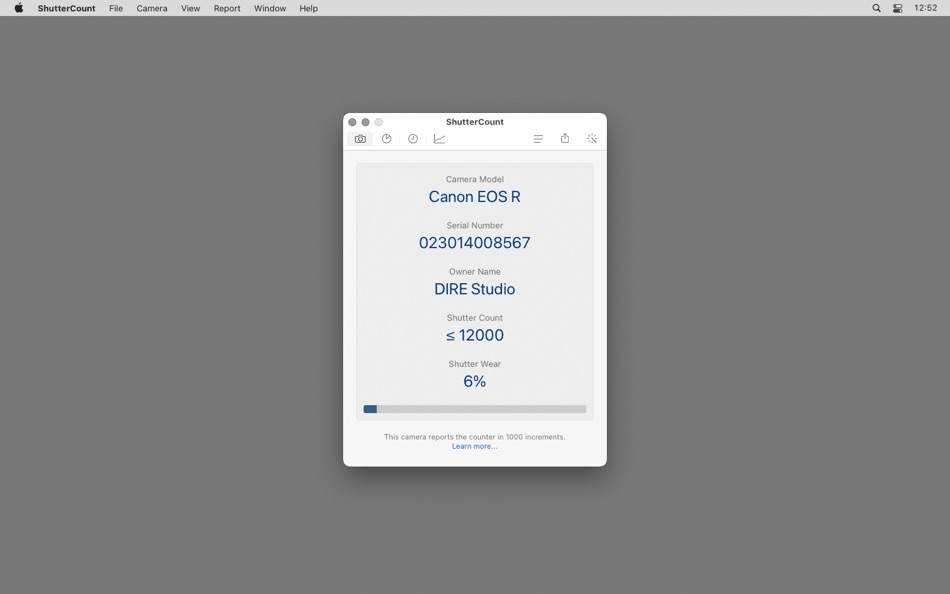Click owner name DIRE Studio
The image size is (950, 594).
pos(474,289)
